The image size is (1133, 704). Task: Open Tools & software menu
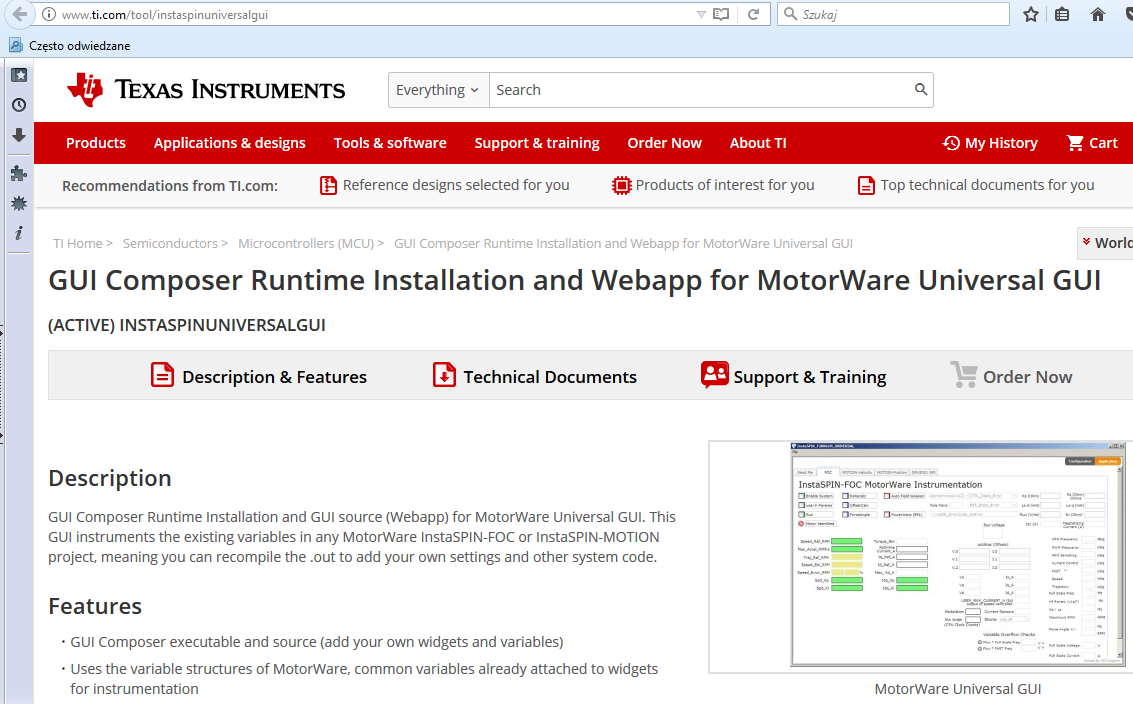click(x=389, y=143)
